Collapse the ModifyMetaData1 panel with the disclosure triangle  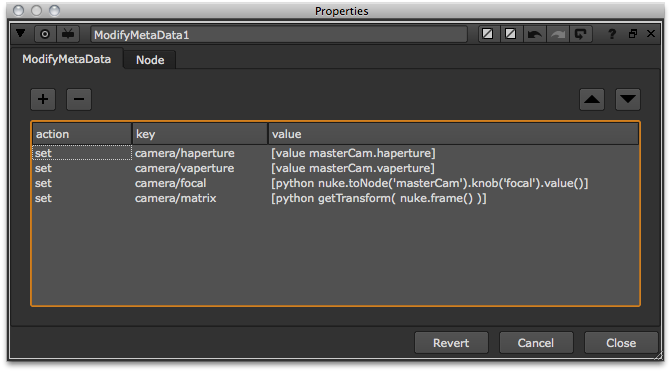pos(20,33)
